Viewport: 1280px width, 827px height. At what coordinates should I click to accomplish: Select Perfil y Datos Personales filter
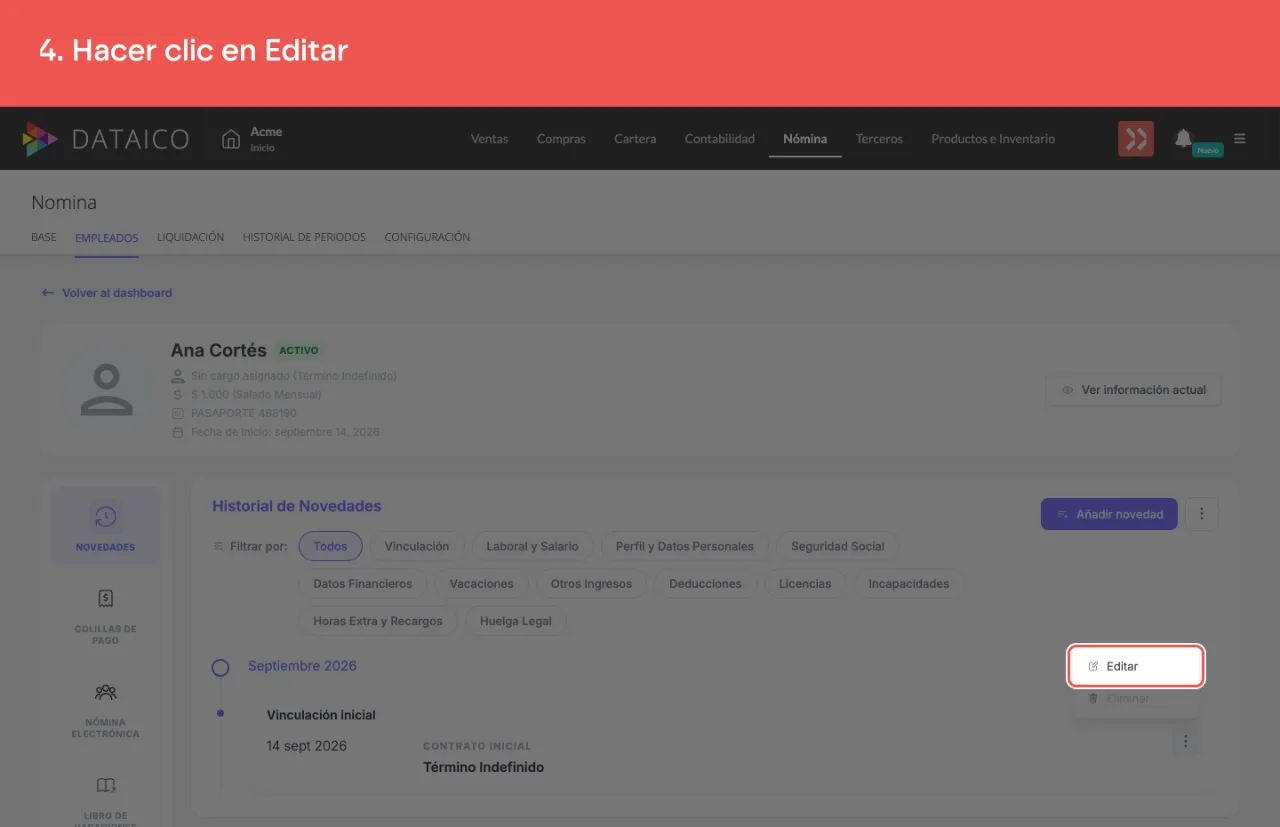pyautogui.click(x=685, y=547)
